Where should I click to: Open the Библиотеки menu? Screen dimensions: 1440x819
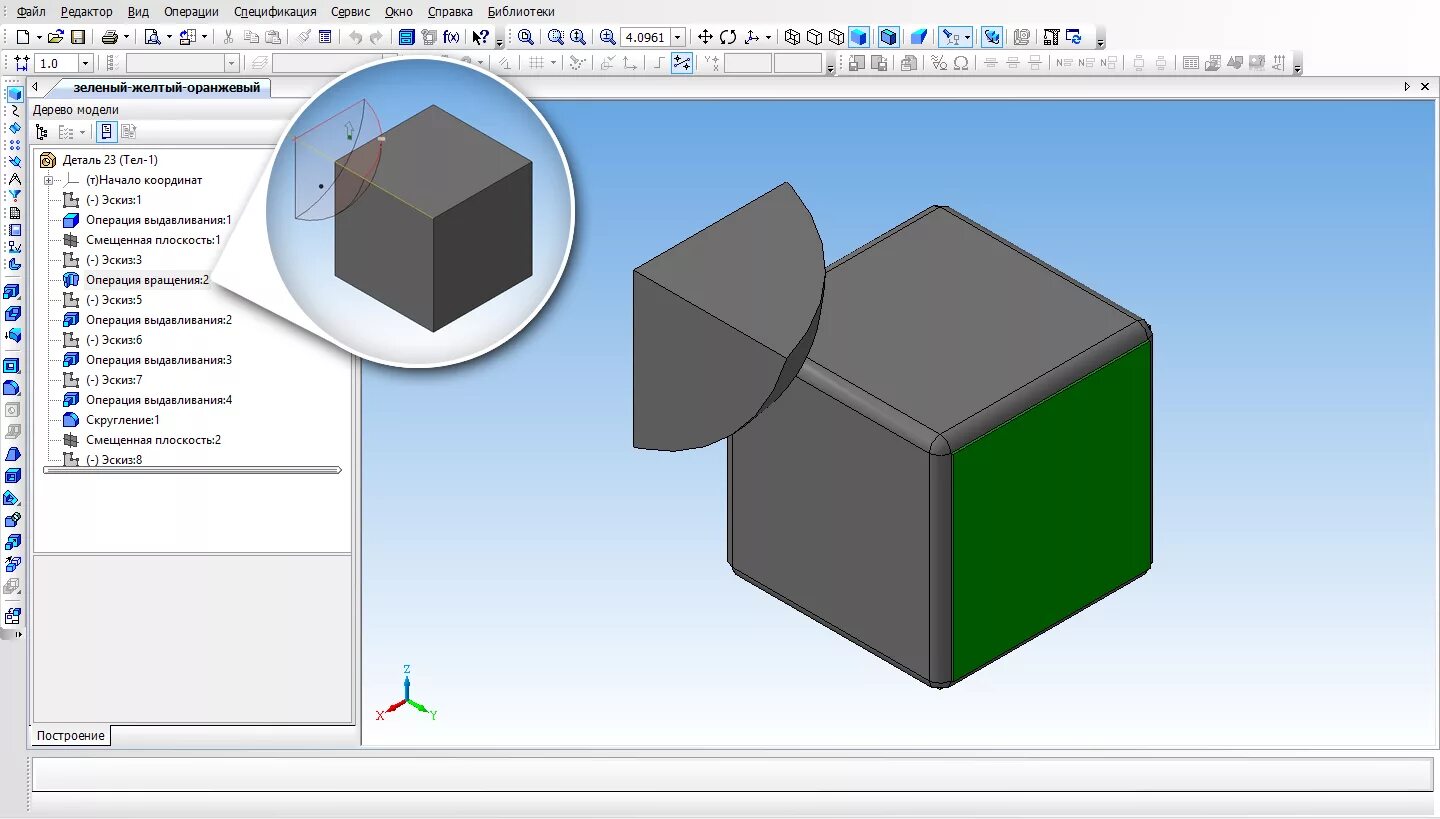point(521,12)
